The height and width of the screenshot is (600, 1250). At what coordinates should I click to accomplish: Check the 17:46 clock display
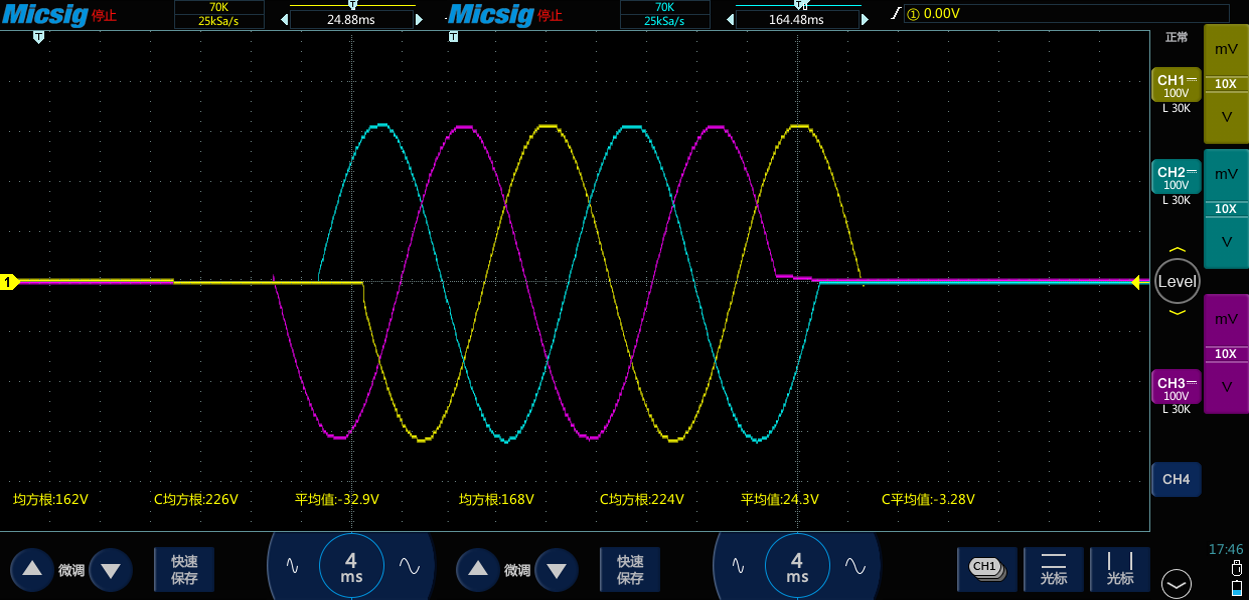tap(1226, 549)
